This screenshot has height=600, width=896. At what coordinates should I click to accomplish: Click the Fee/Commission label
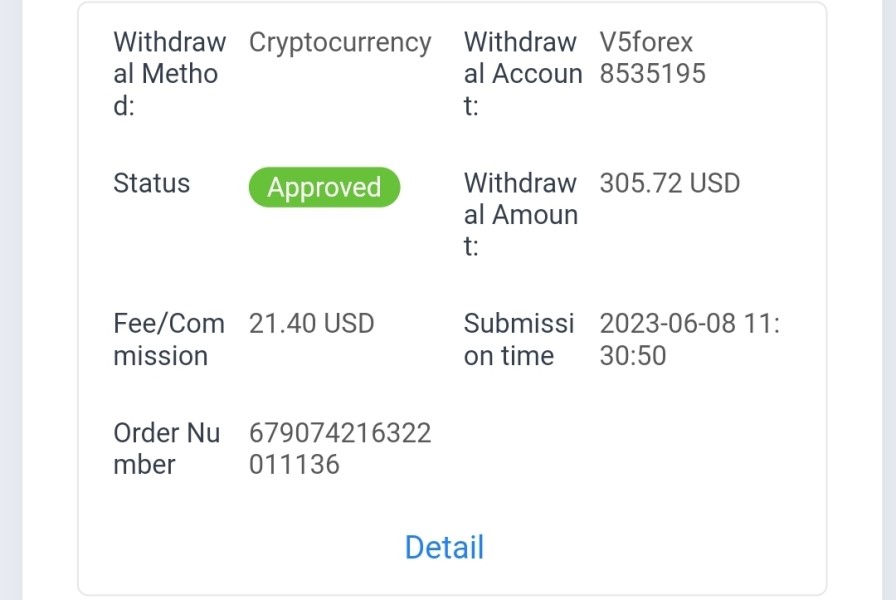tap(169, 339)
